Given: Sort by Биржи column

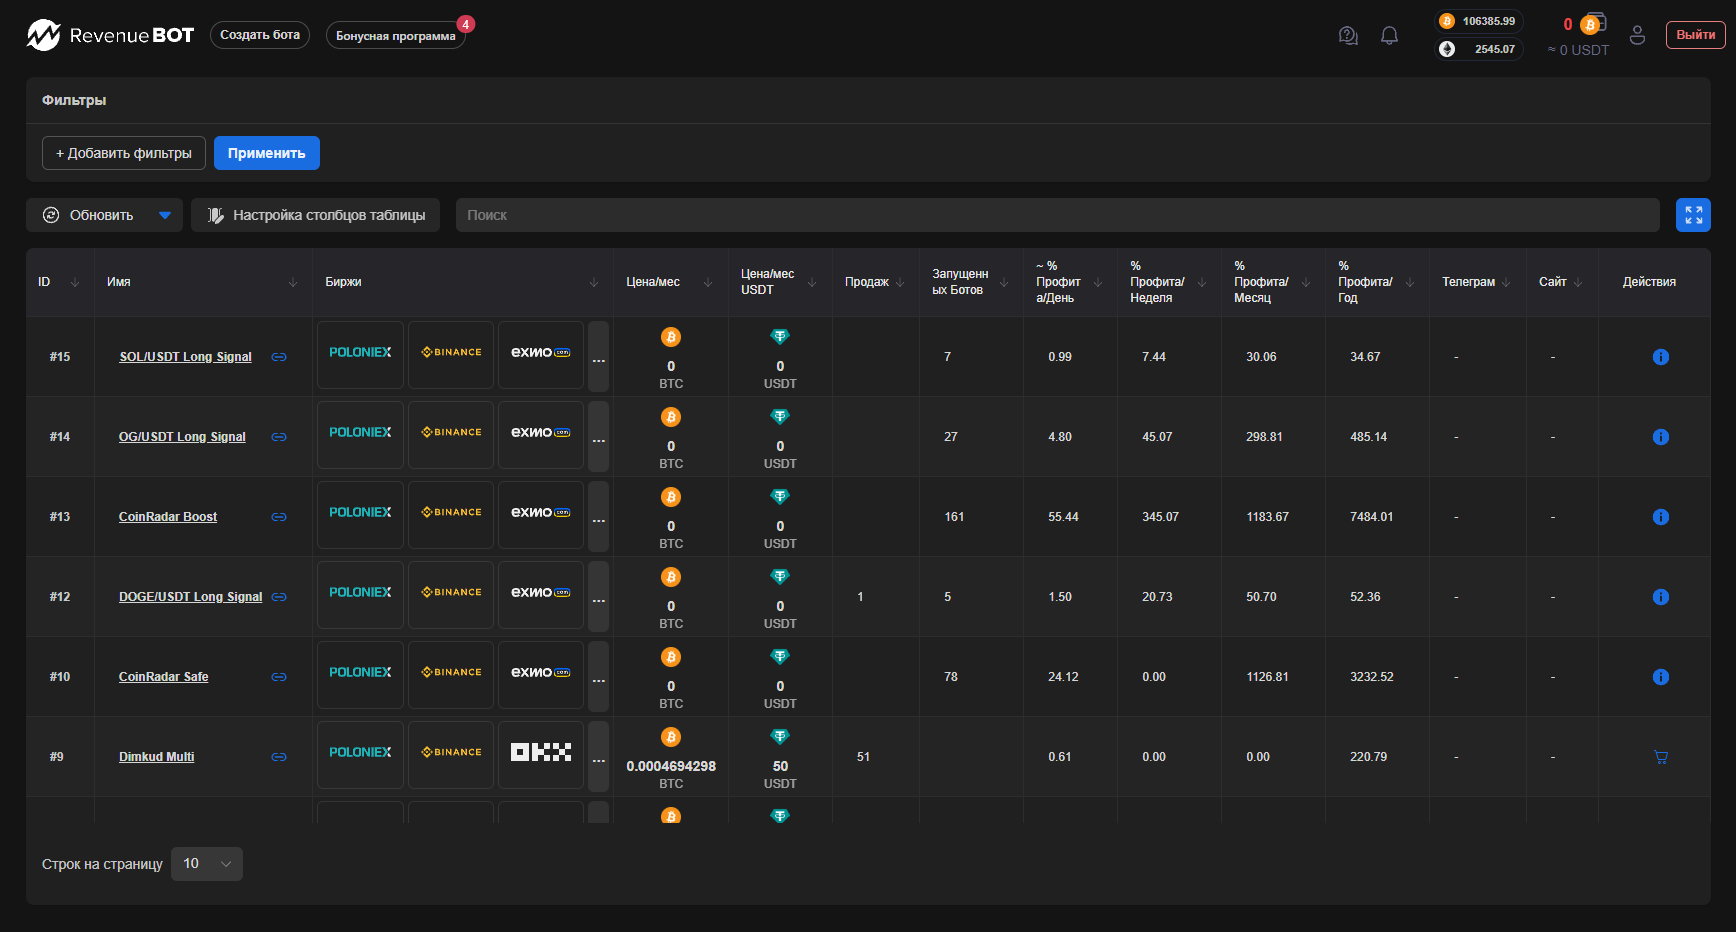Looking at the screenshot, I should (594, 283).
